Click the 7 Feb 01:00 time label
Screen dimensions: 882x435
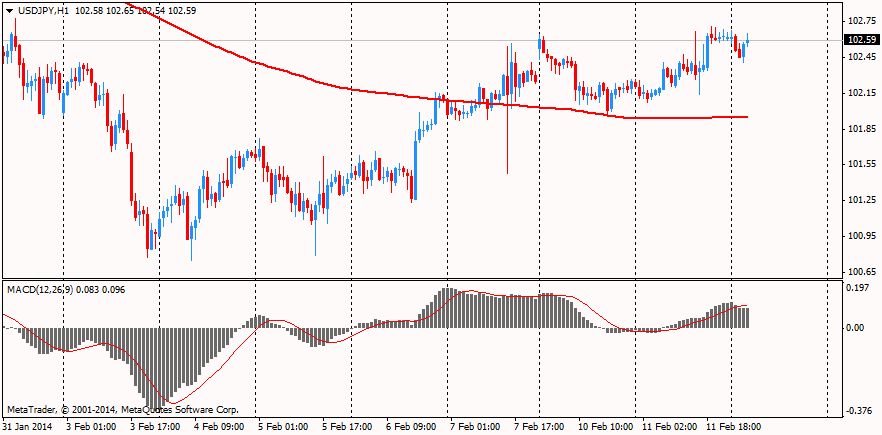pos(476,427)
